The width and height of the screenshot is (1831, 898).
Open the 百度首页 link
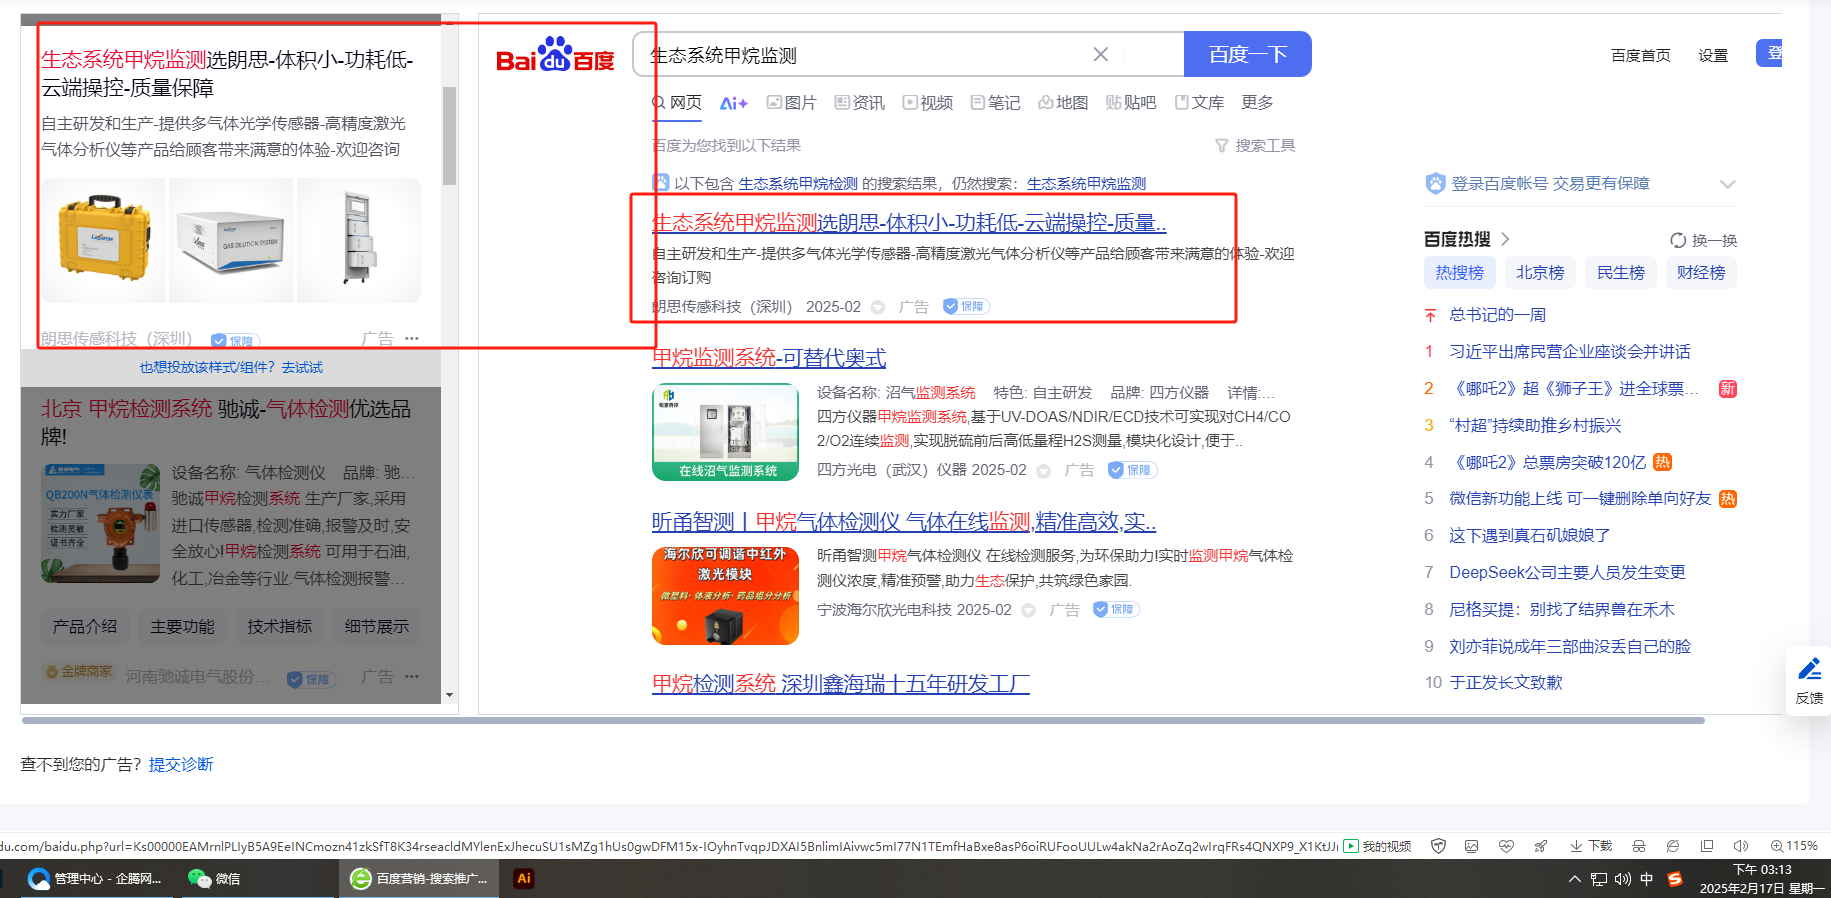(1640, 55)
